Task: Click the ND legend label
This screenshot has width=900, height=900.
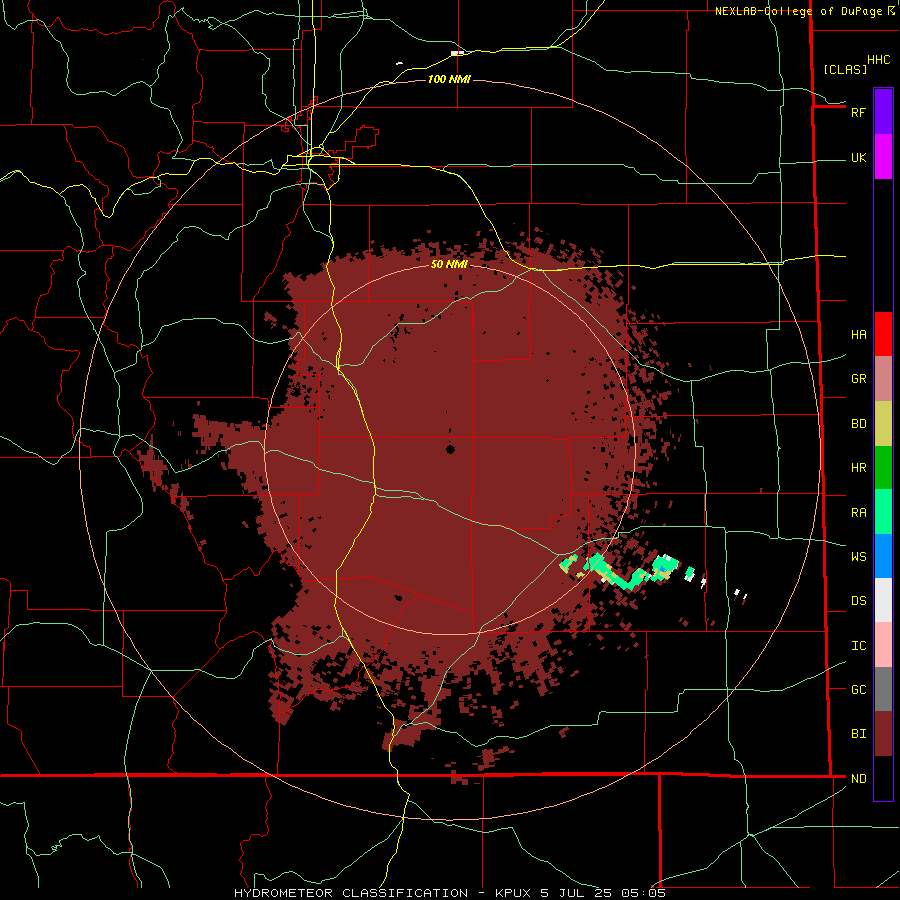Action: coord(858,778)
